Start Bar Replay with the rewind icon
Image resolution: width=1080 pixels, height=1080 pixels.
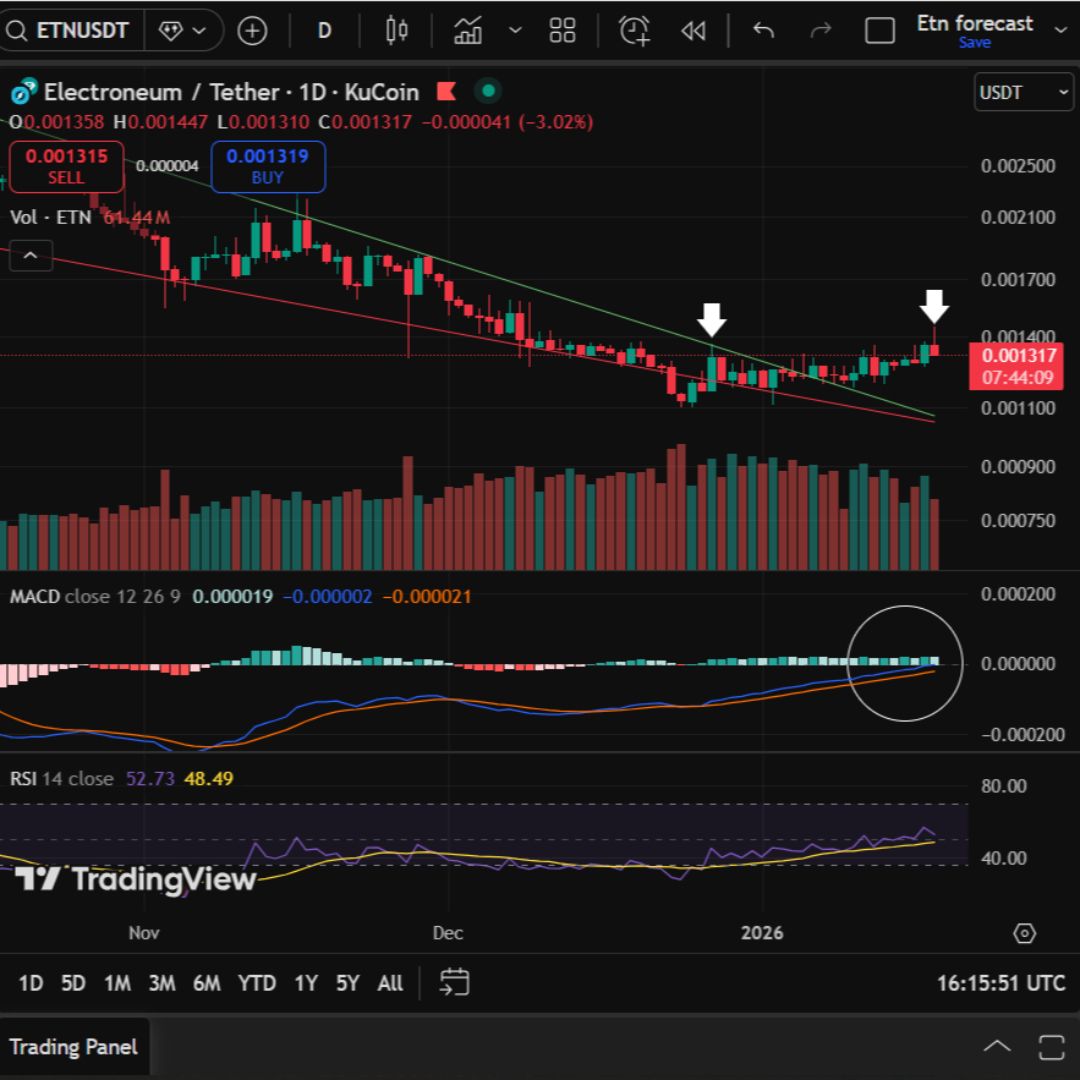(693, 31)
